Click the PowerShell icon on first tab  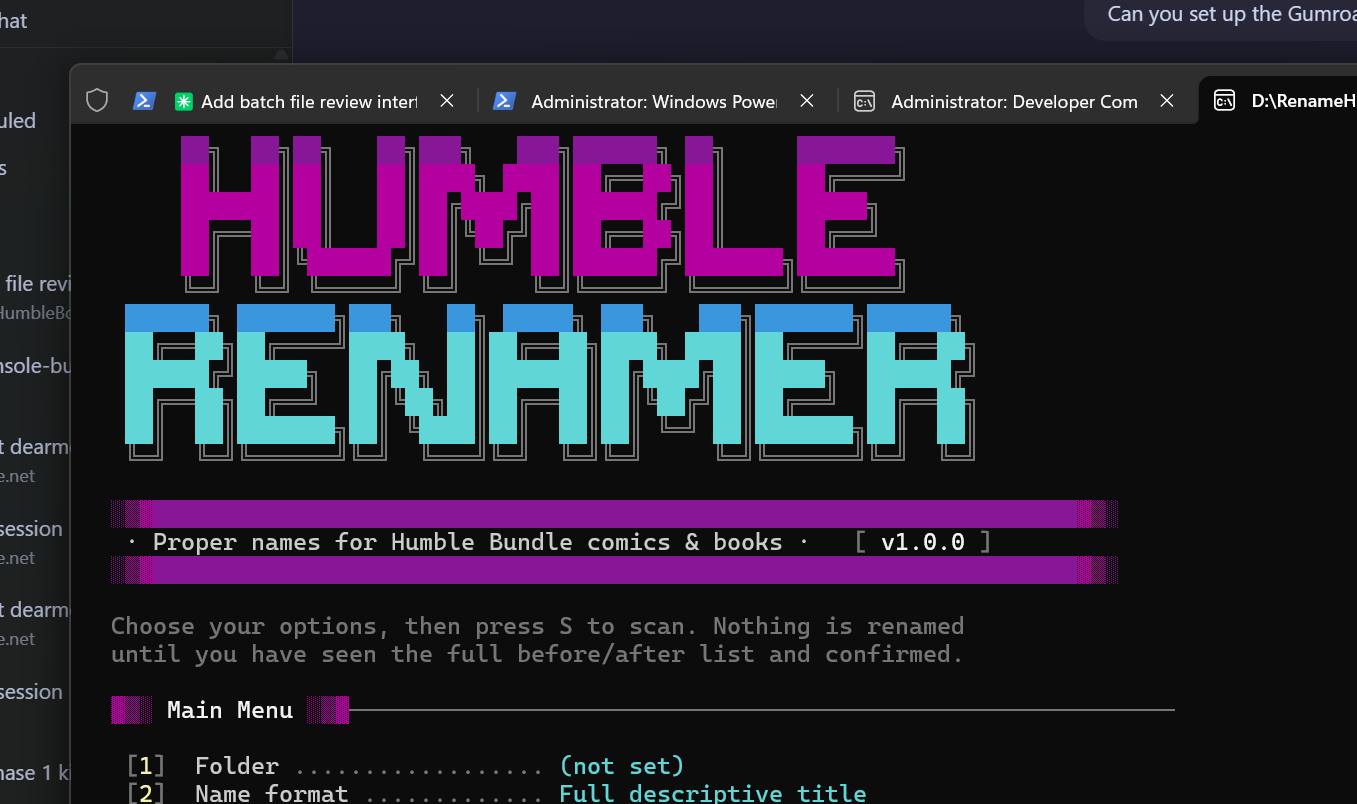(x=144, y=101)
